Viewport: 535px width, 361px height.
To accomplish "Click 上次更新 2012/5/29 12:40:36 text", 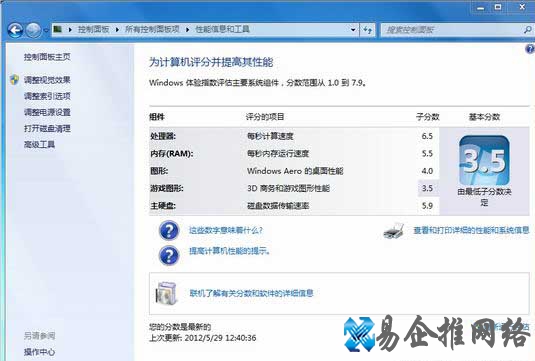I will point(203,338).
